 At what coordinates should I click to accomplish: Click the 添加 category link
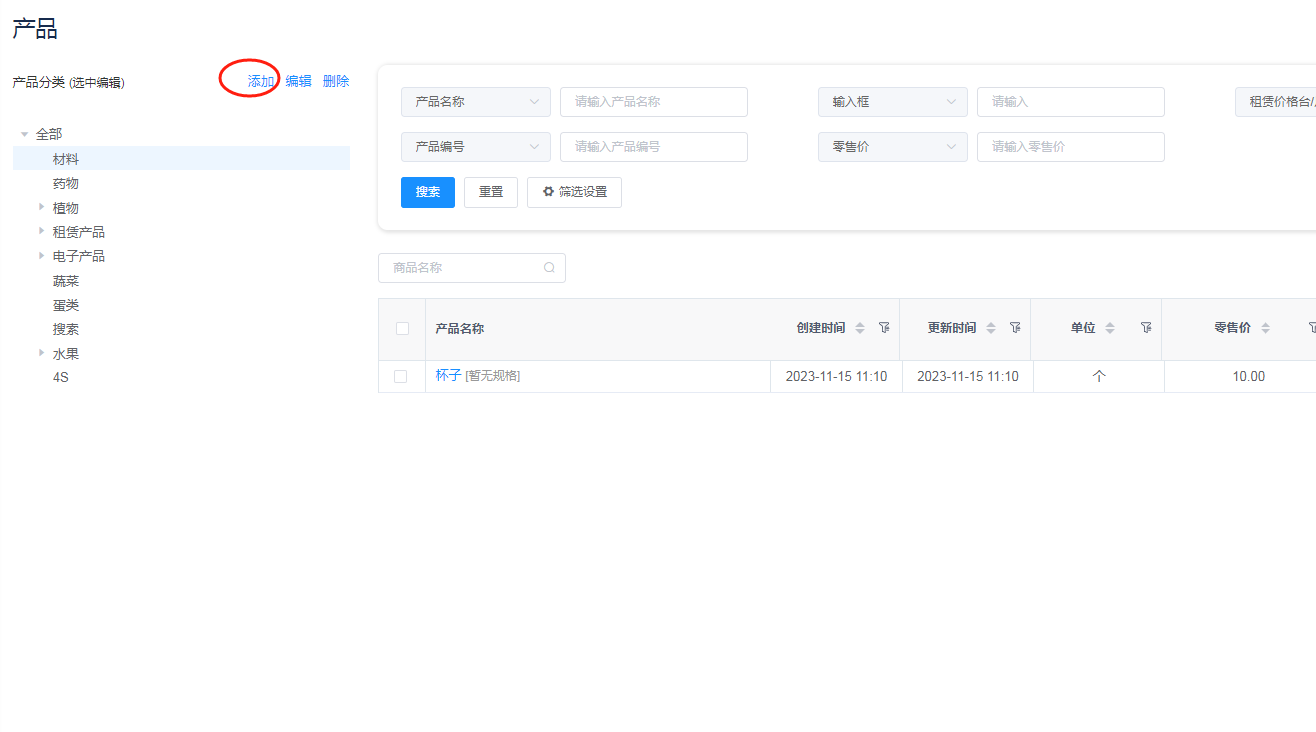[260, 81]
